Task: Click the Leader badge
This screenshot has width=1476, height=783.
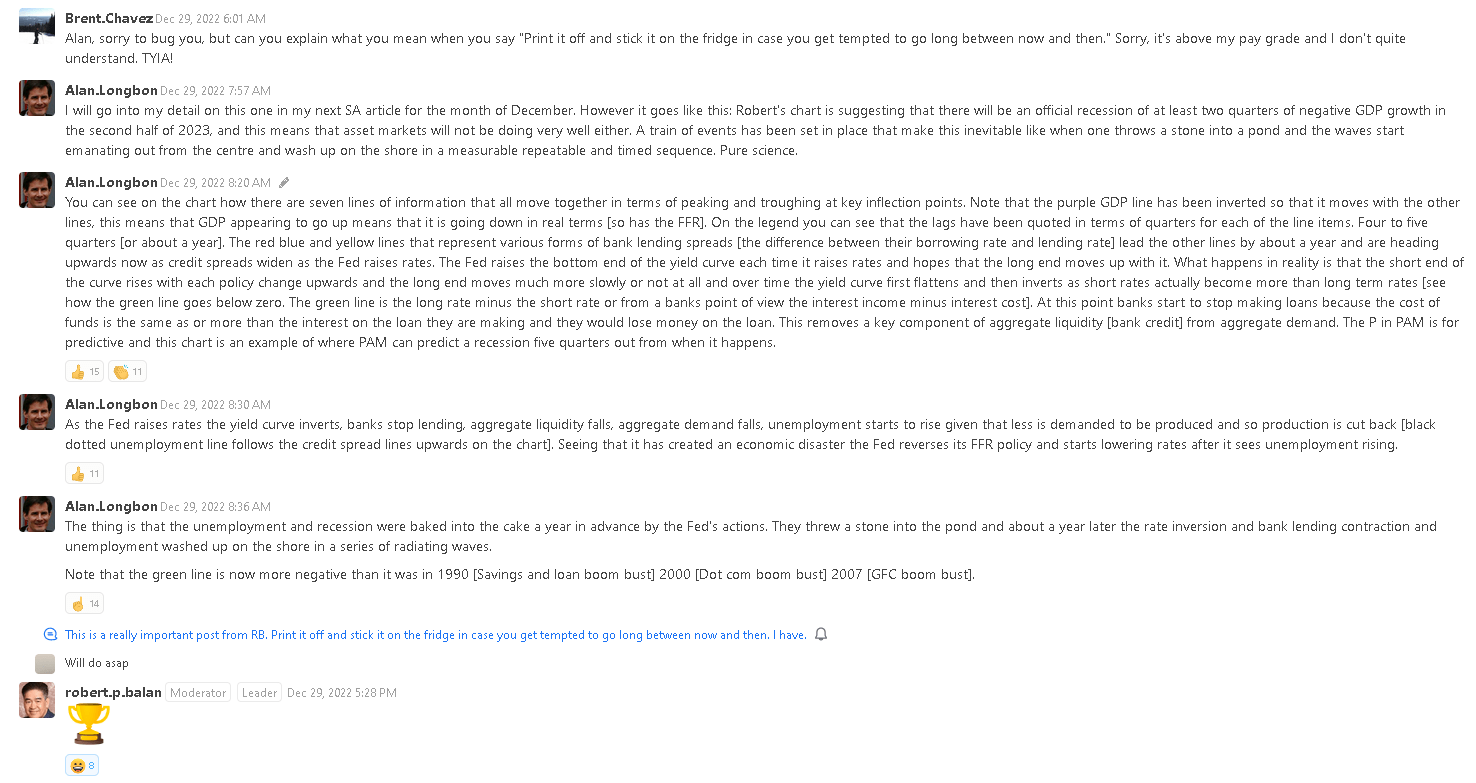Action: [x=259, y=692]
